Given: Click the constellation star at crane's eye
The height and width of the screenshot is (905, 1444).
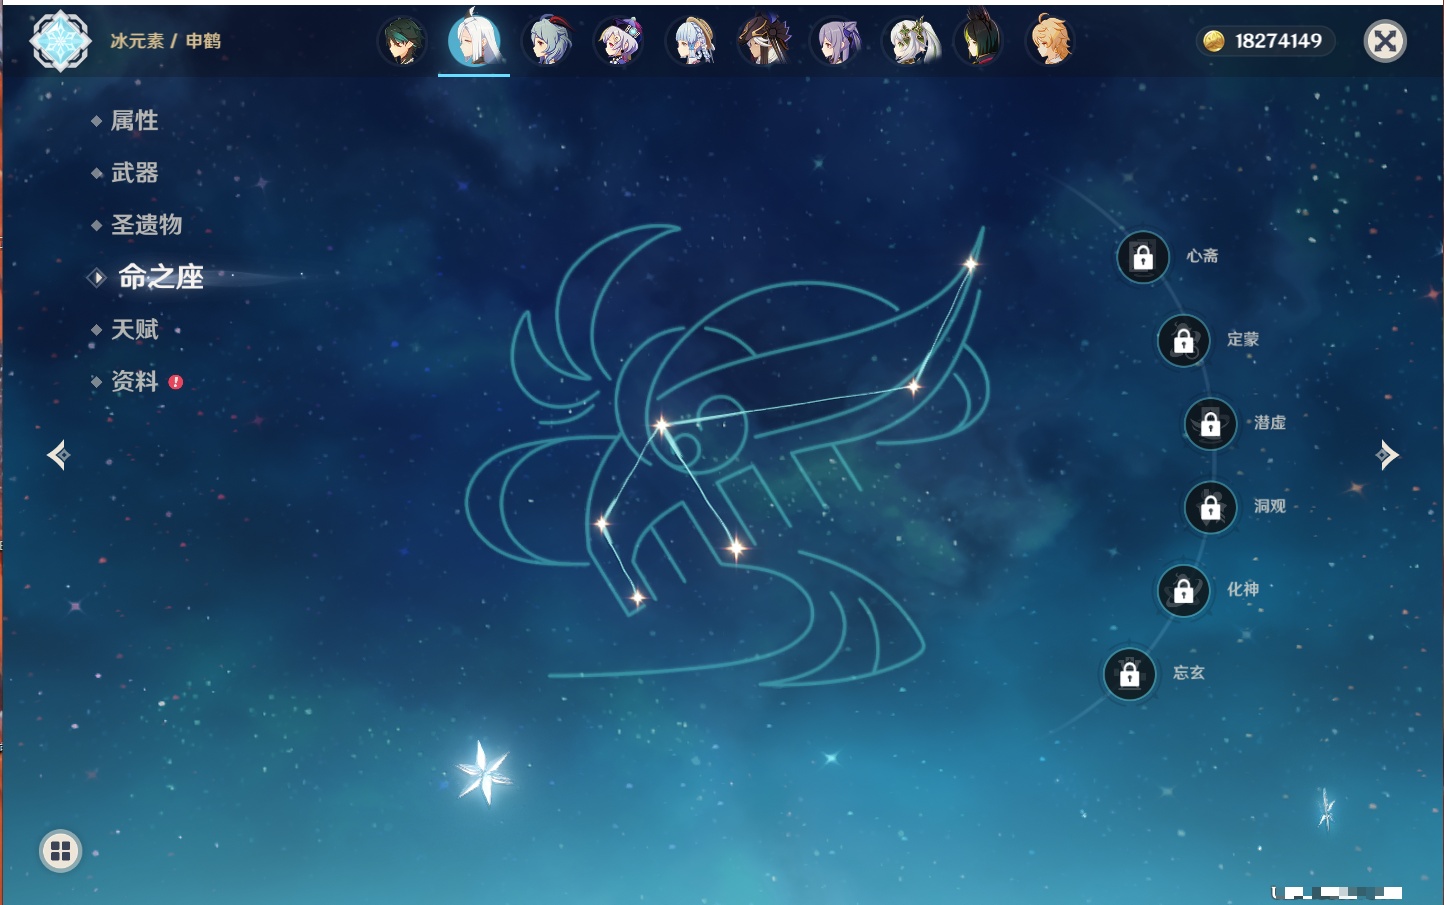Looking at the screenshot, I should 661,426.
